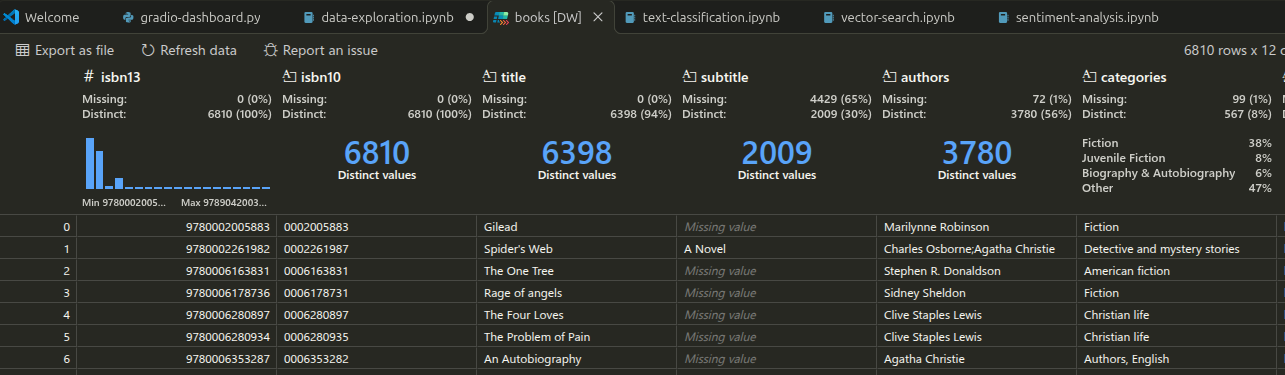Click author cell 'Sidney Sheldon'

[x=976, y=293]
